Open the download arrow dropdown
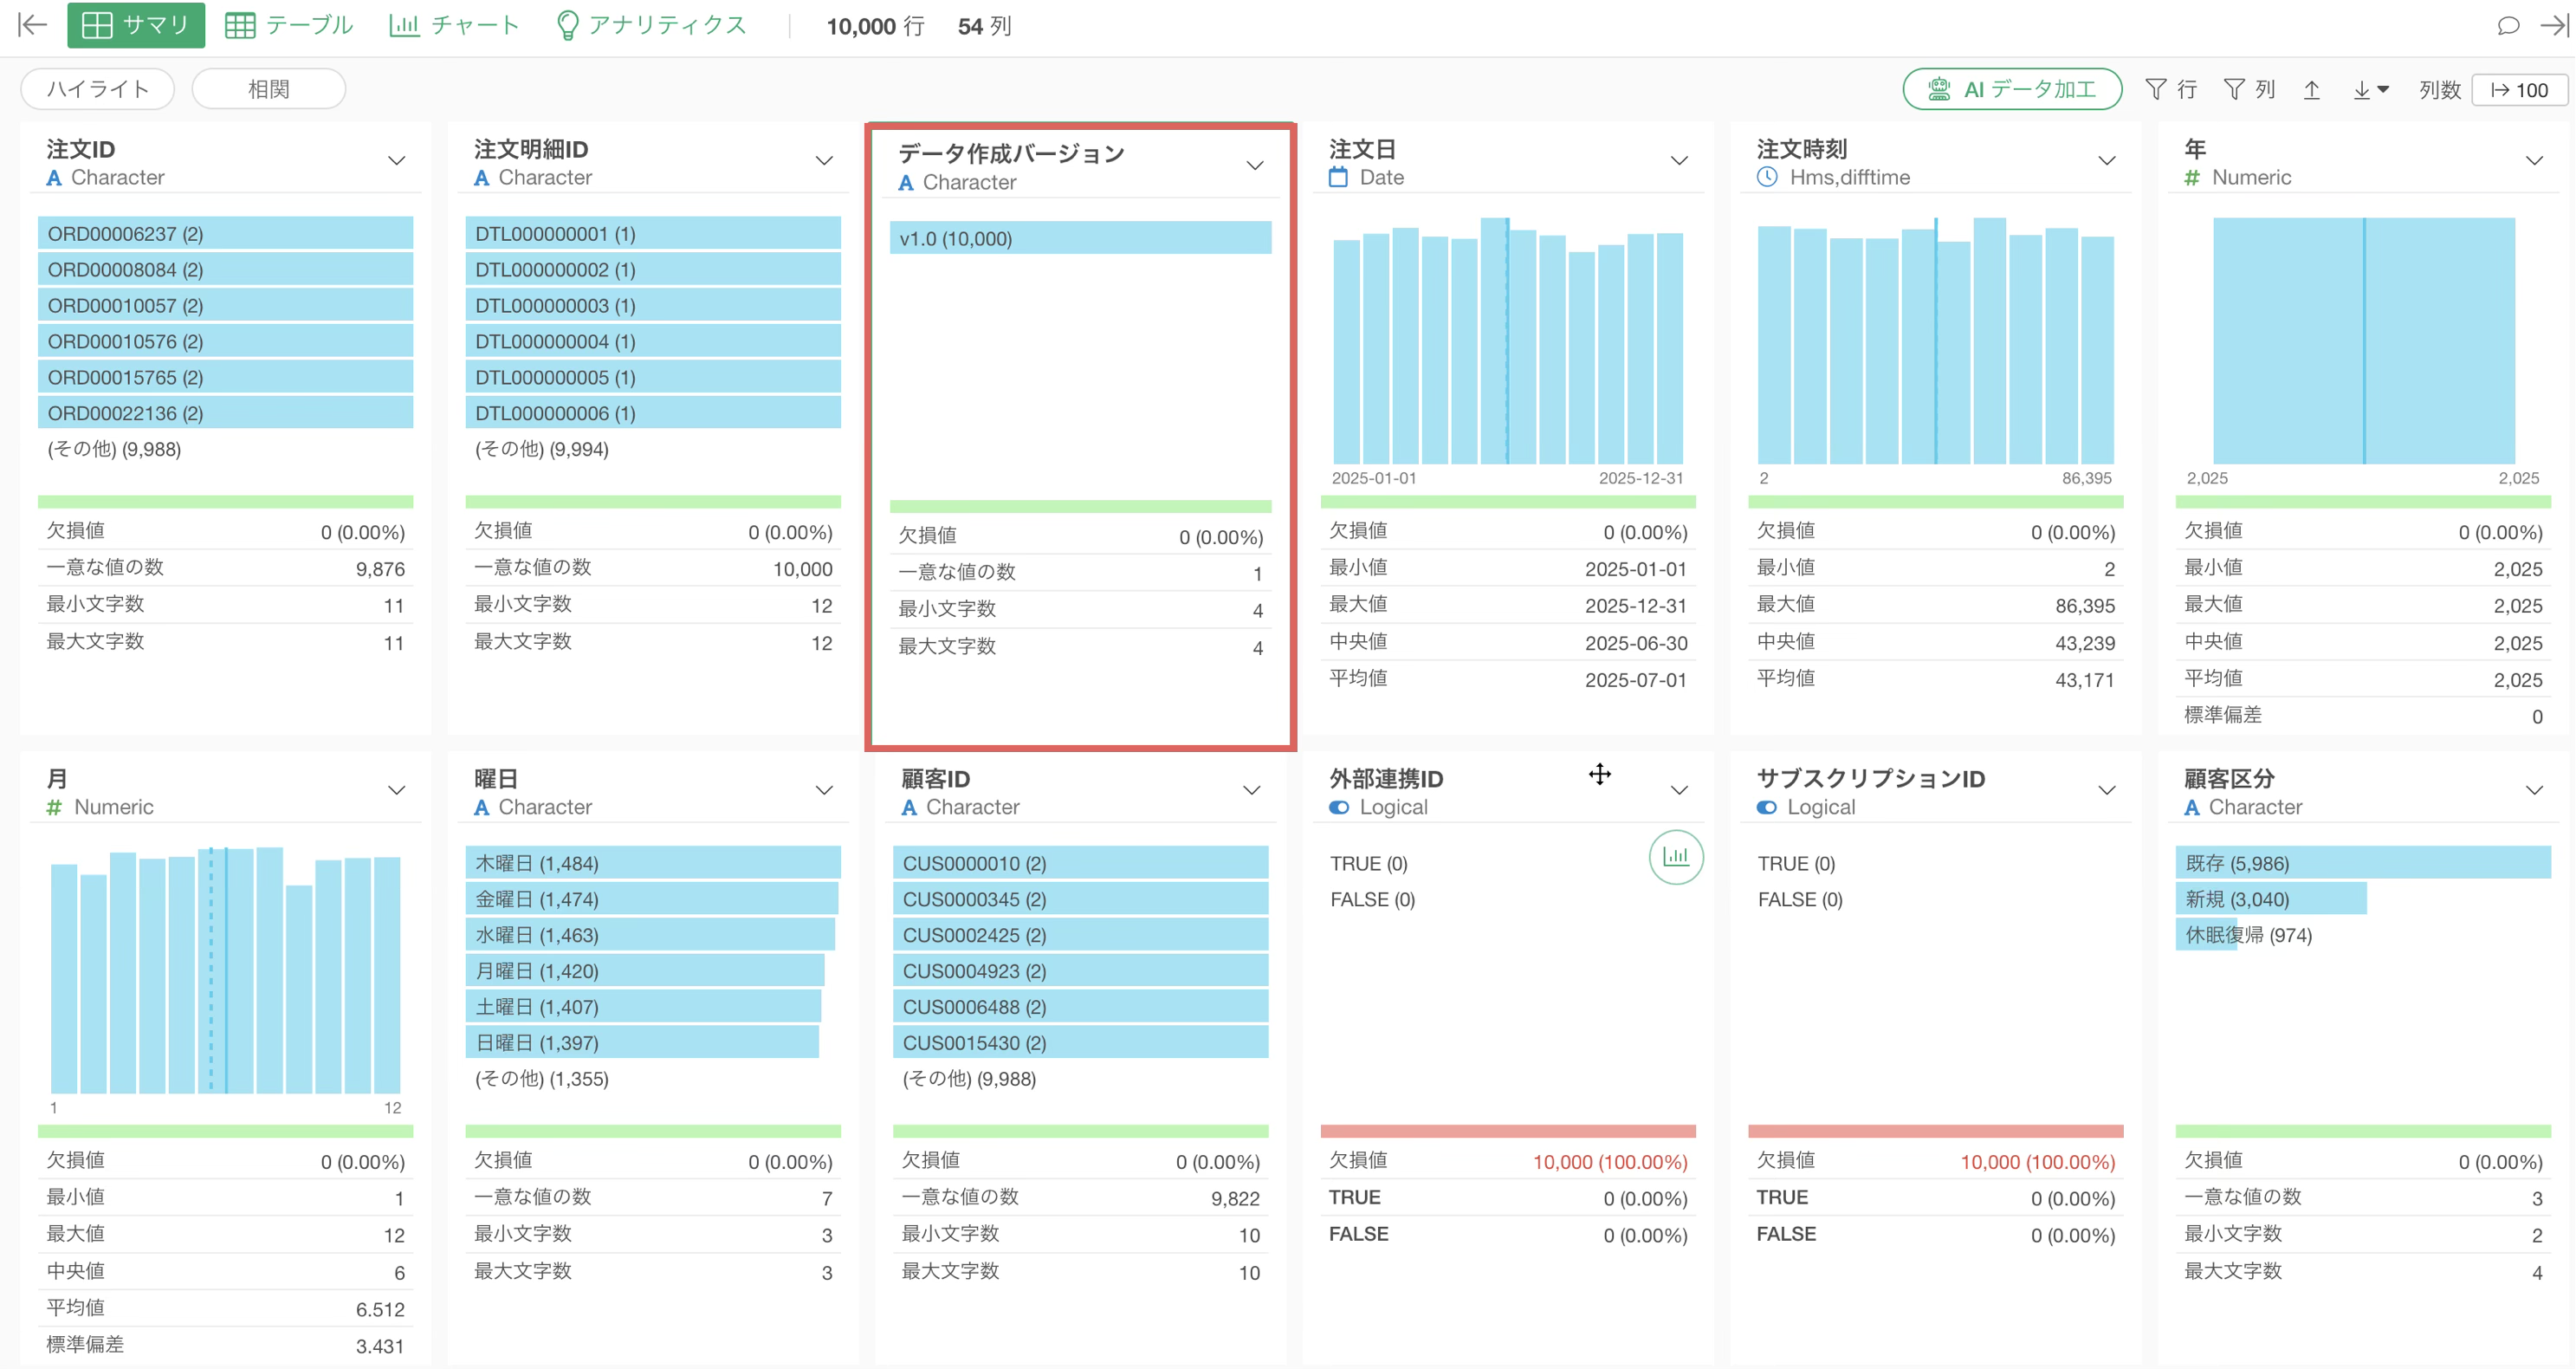This screenshot has width=2576, height=1369. pos(2370,90)
